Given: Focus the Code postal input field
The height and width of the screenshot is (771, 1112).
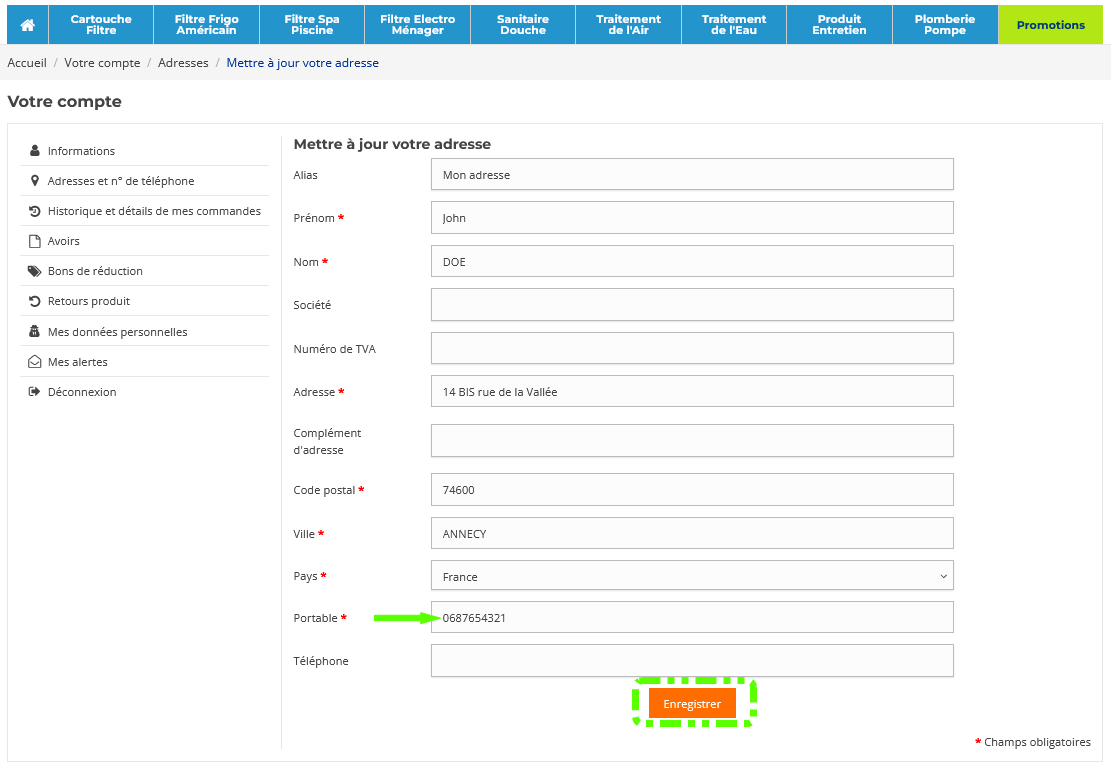Looking at the screenshot, I should click(x=692, y=490).
